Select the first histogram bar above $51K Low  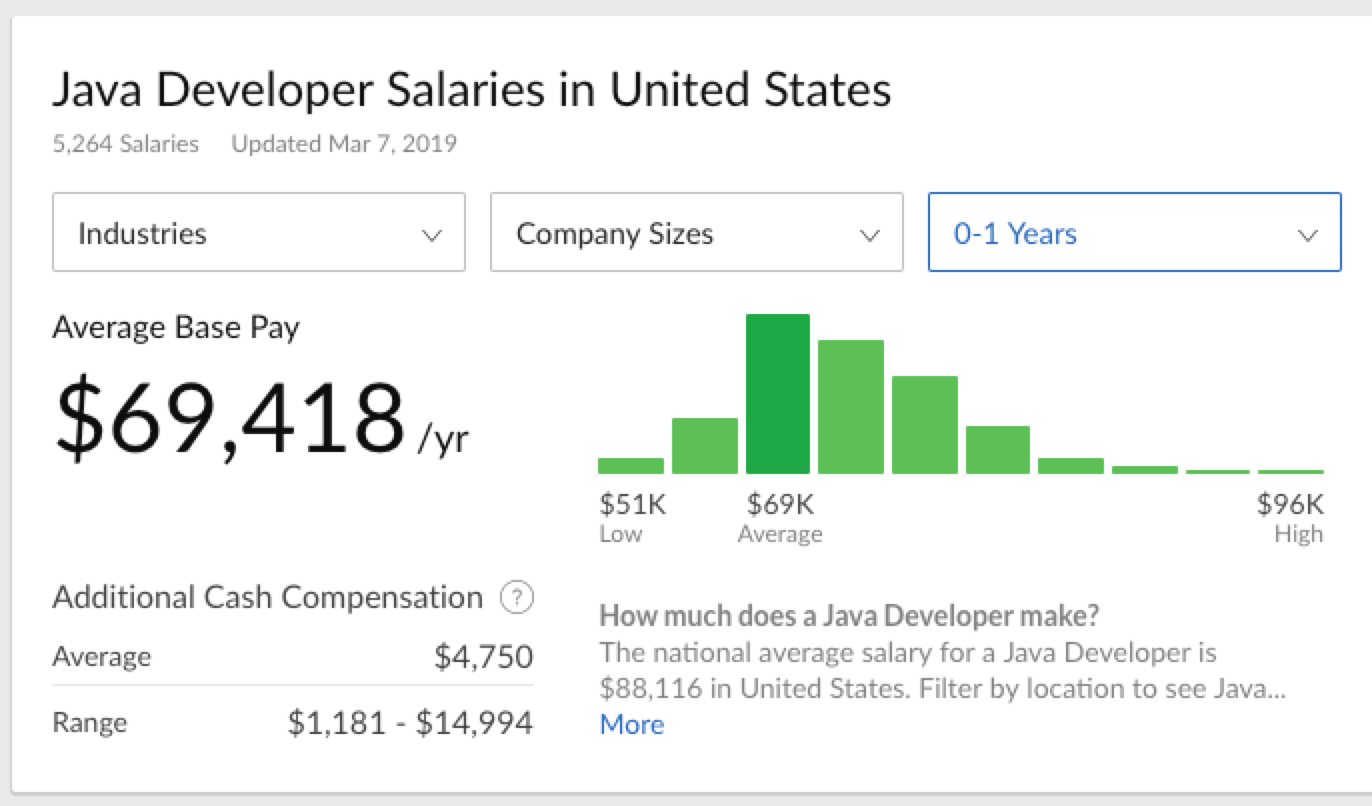(630, 465)
